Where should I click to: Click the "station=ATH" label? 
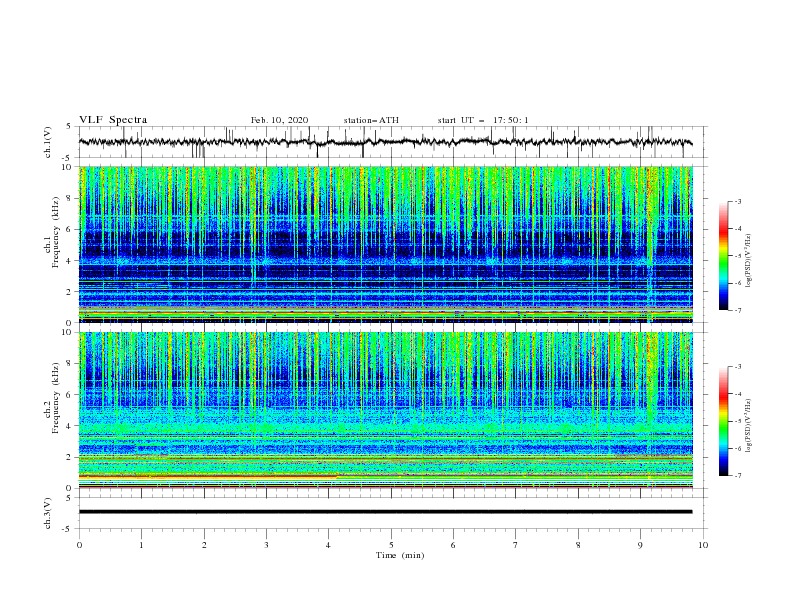371,120
